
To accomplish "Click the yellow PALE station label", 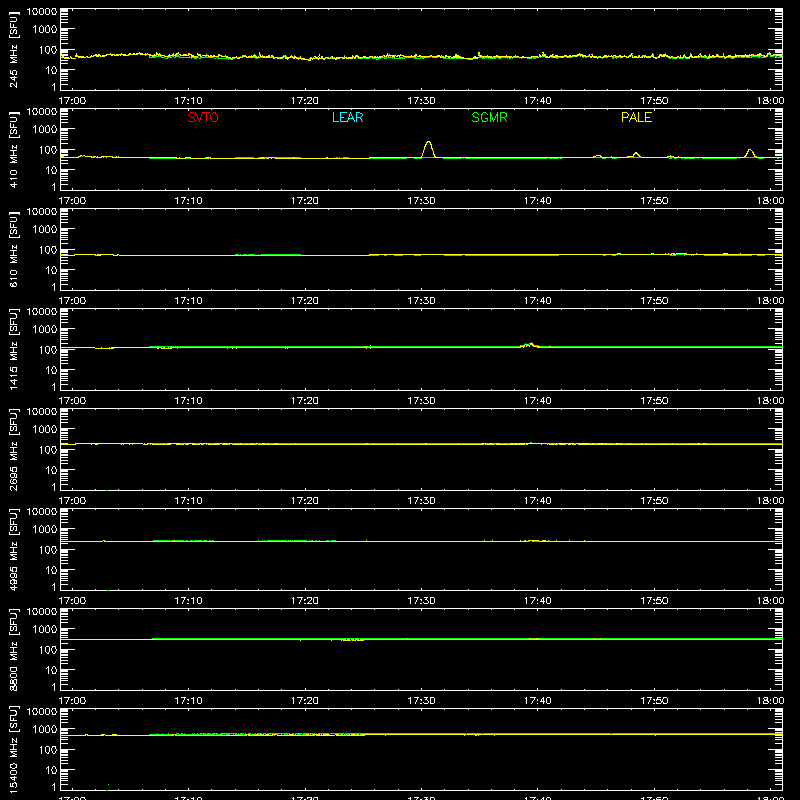I will tap(636, 117).
